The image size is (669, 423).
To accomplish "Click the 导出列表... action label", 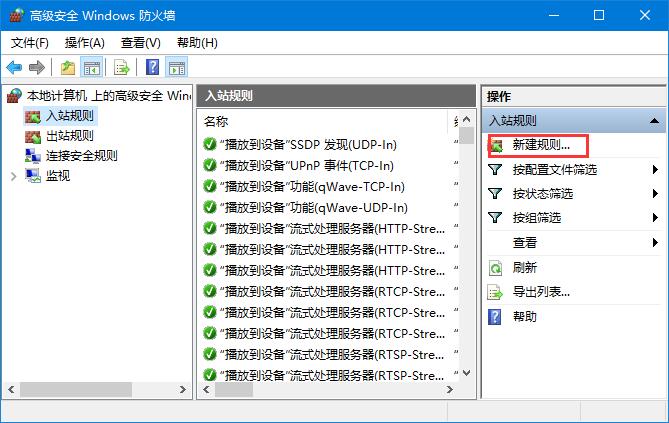I will tap(541, 292).
